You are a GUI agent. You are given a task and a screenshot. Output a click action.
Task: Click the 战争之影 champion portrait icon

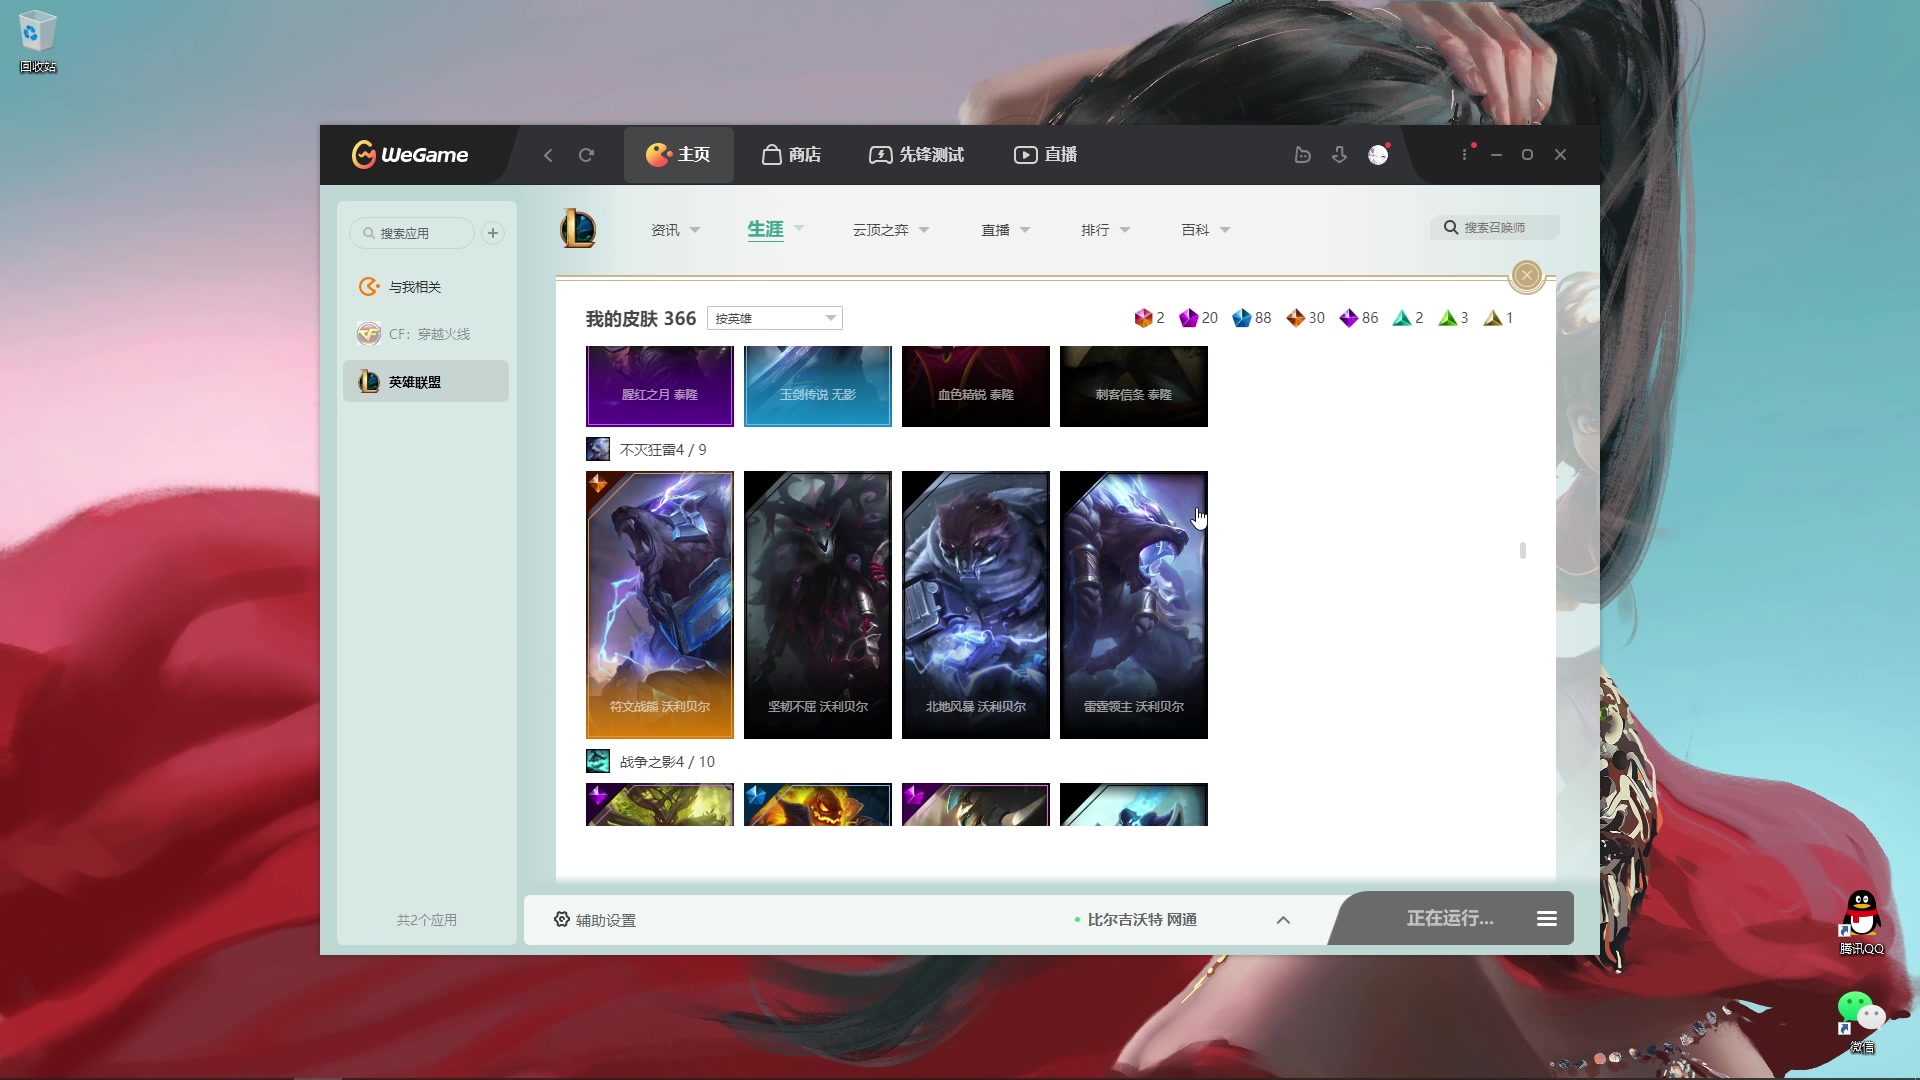coord(598,761)
